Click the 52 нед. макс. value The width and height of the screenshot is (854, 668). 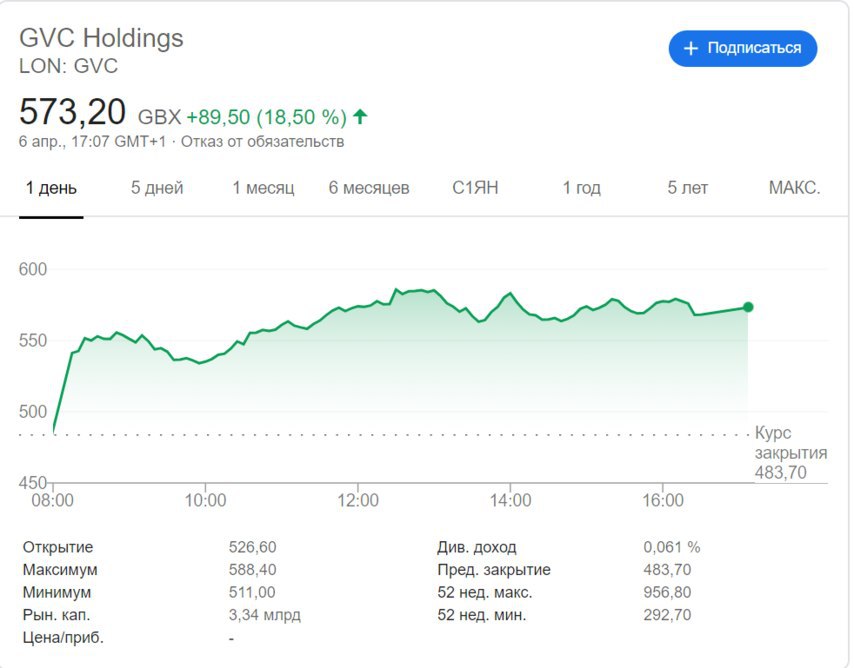667,592
